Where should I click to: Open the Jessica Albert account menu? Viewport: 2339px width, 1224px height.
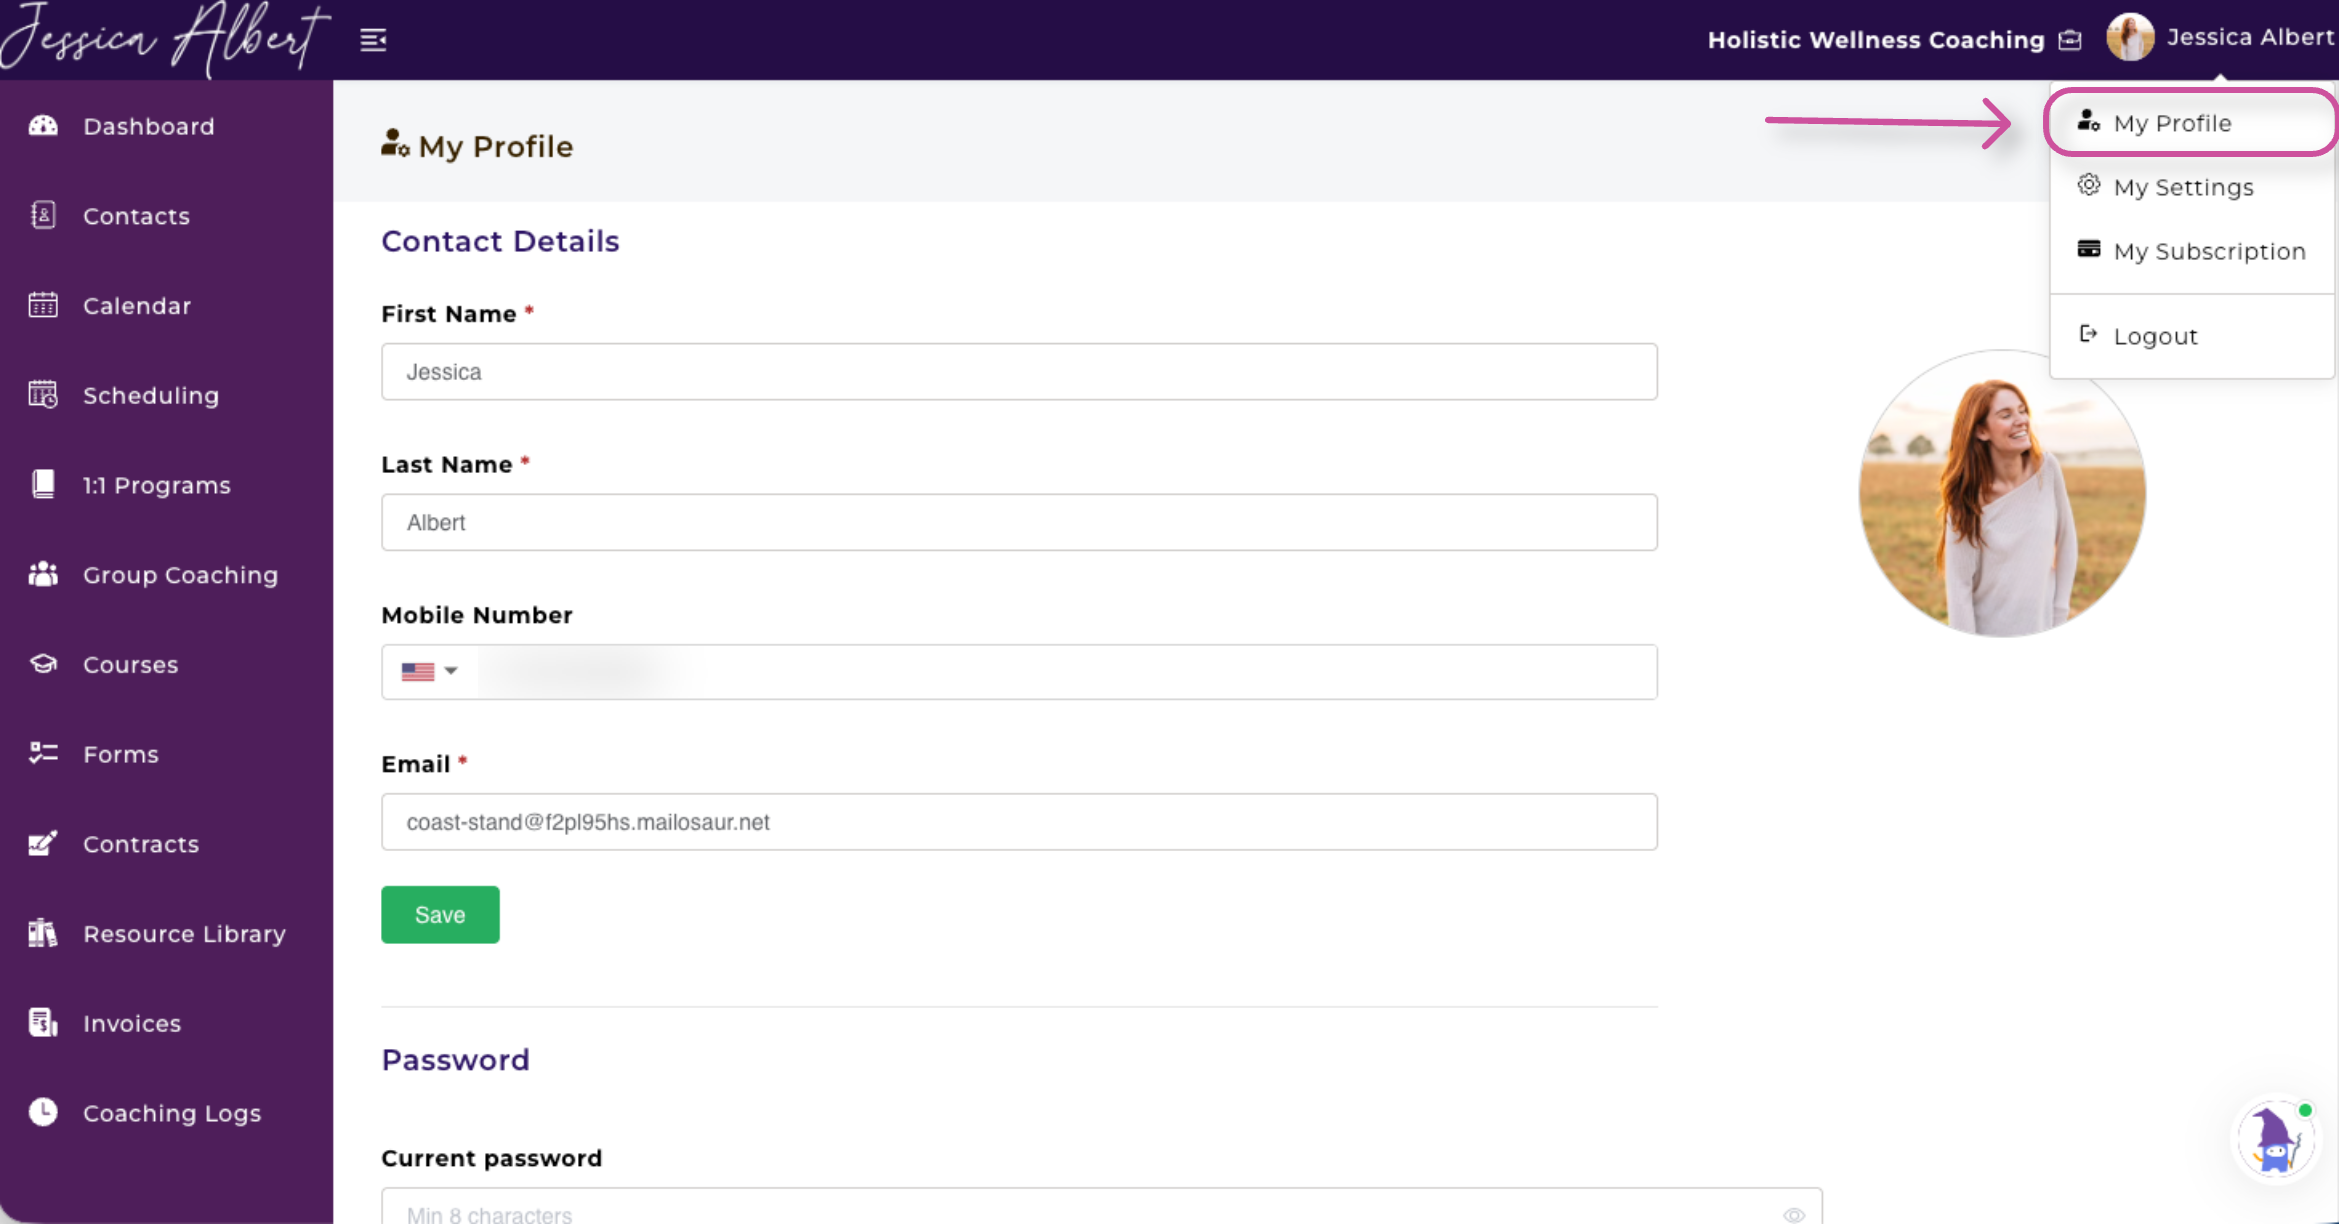[2220, 38]
